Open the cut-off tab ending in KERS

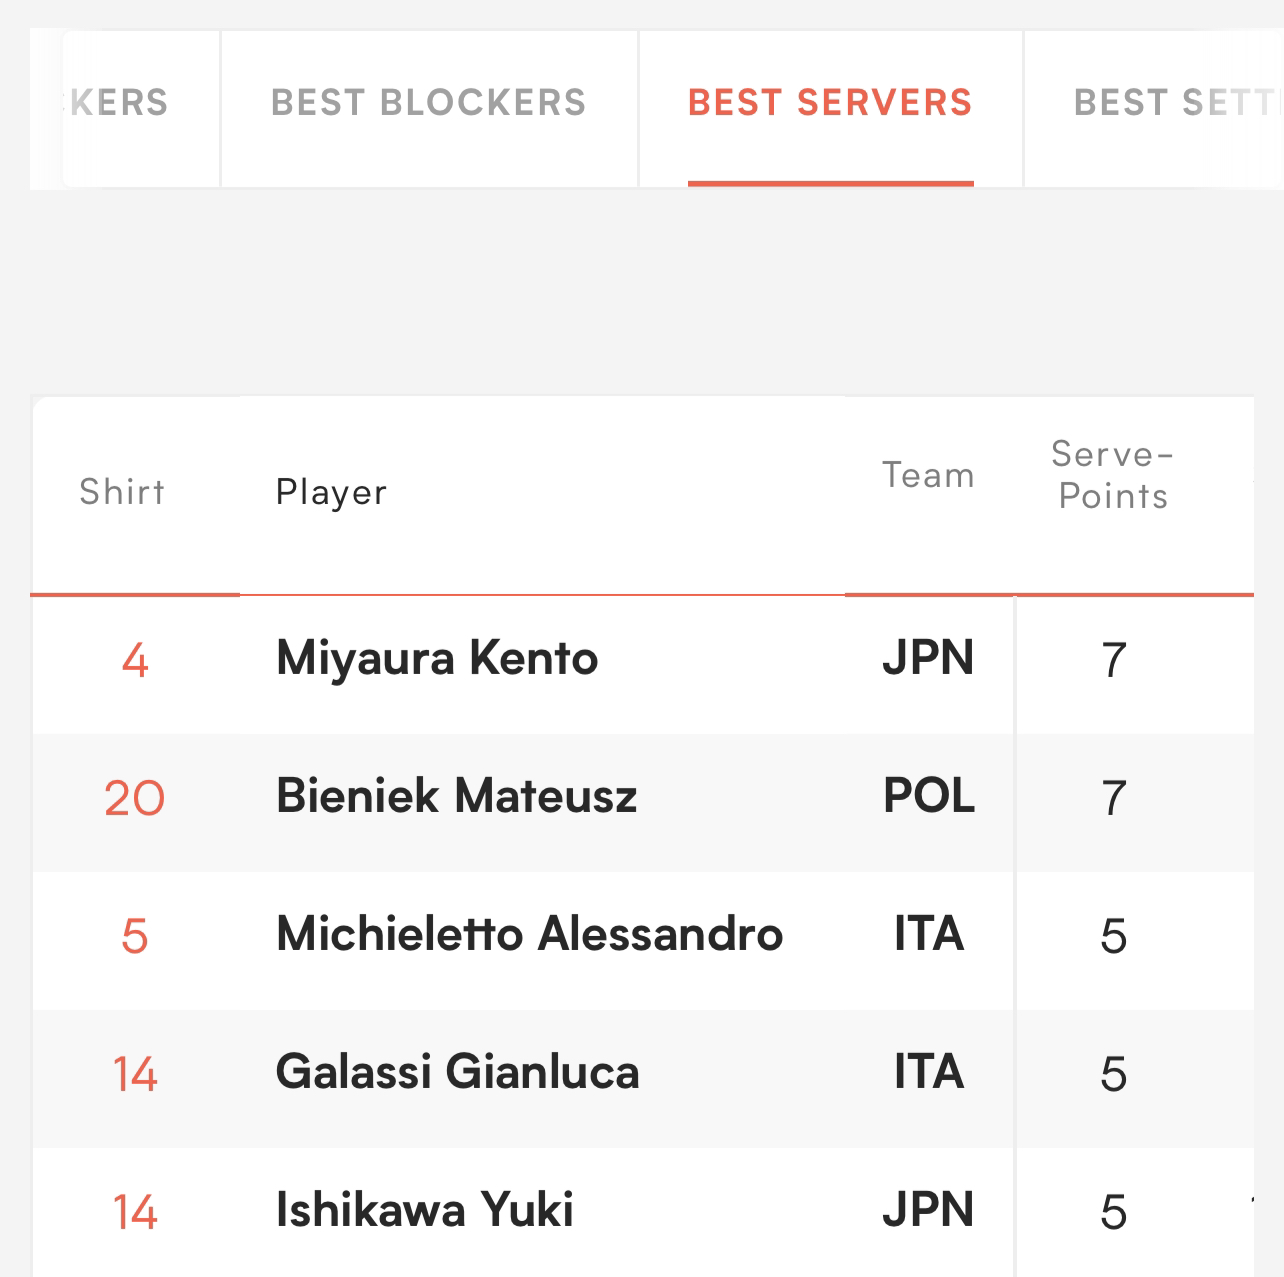pyautogui.click(x=140, y=103)
